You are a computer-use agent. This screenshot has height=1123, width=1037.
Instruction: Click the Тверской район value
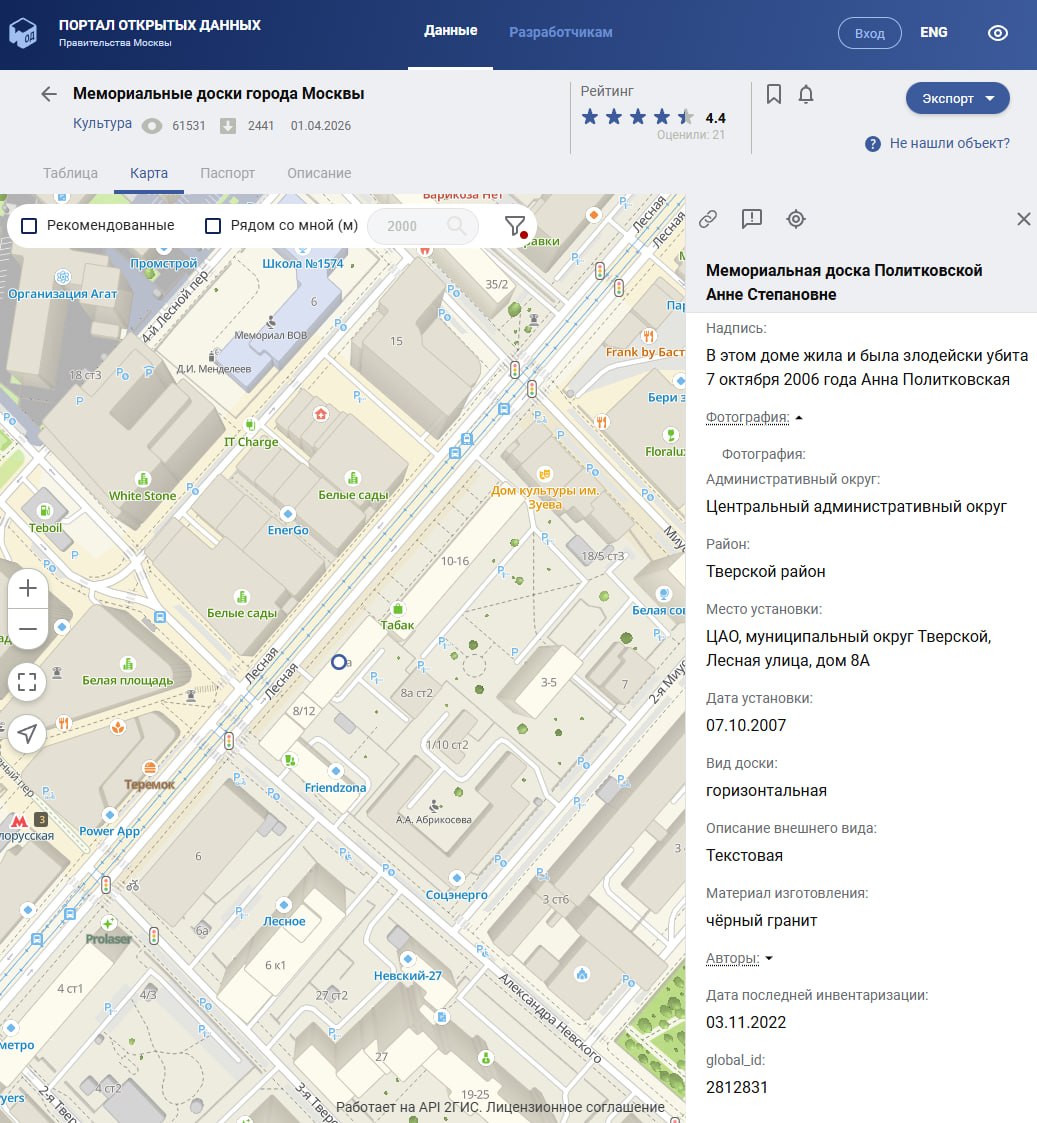766,572
